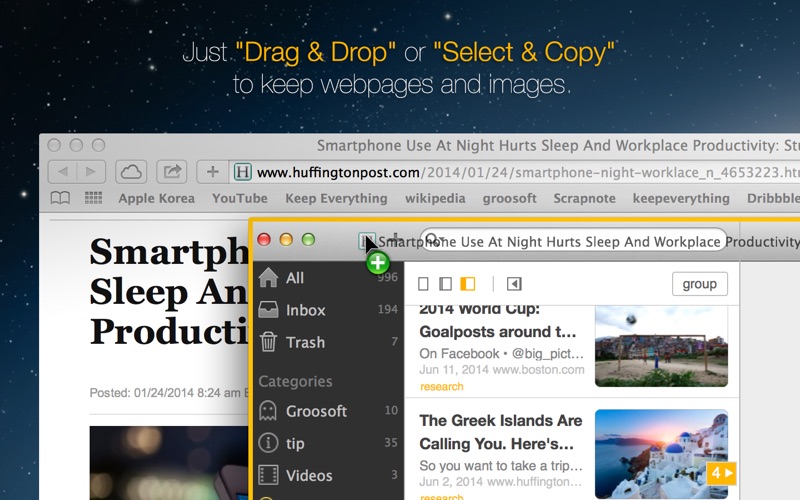
Task: Click the All home icon
Action: click(x=268, y=278)
